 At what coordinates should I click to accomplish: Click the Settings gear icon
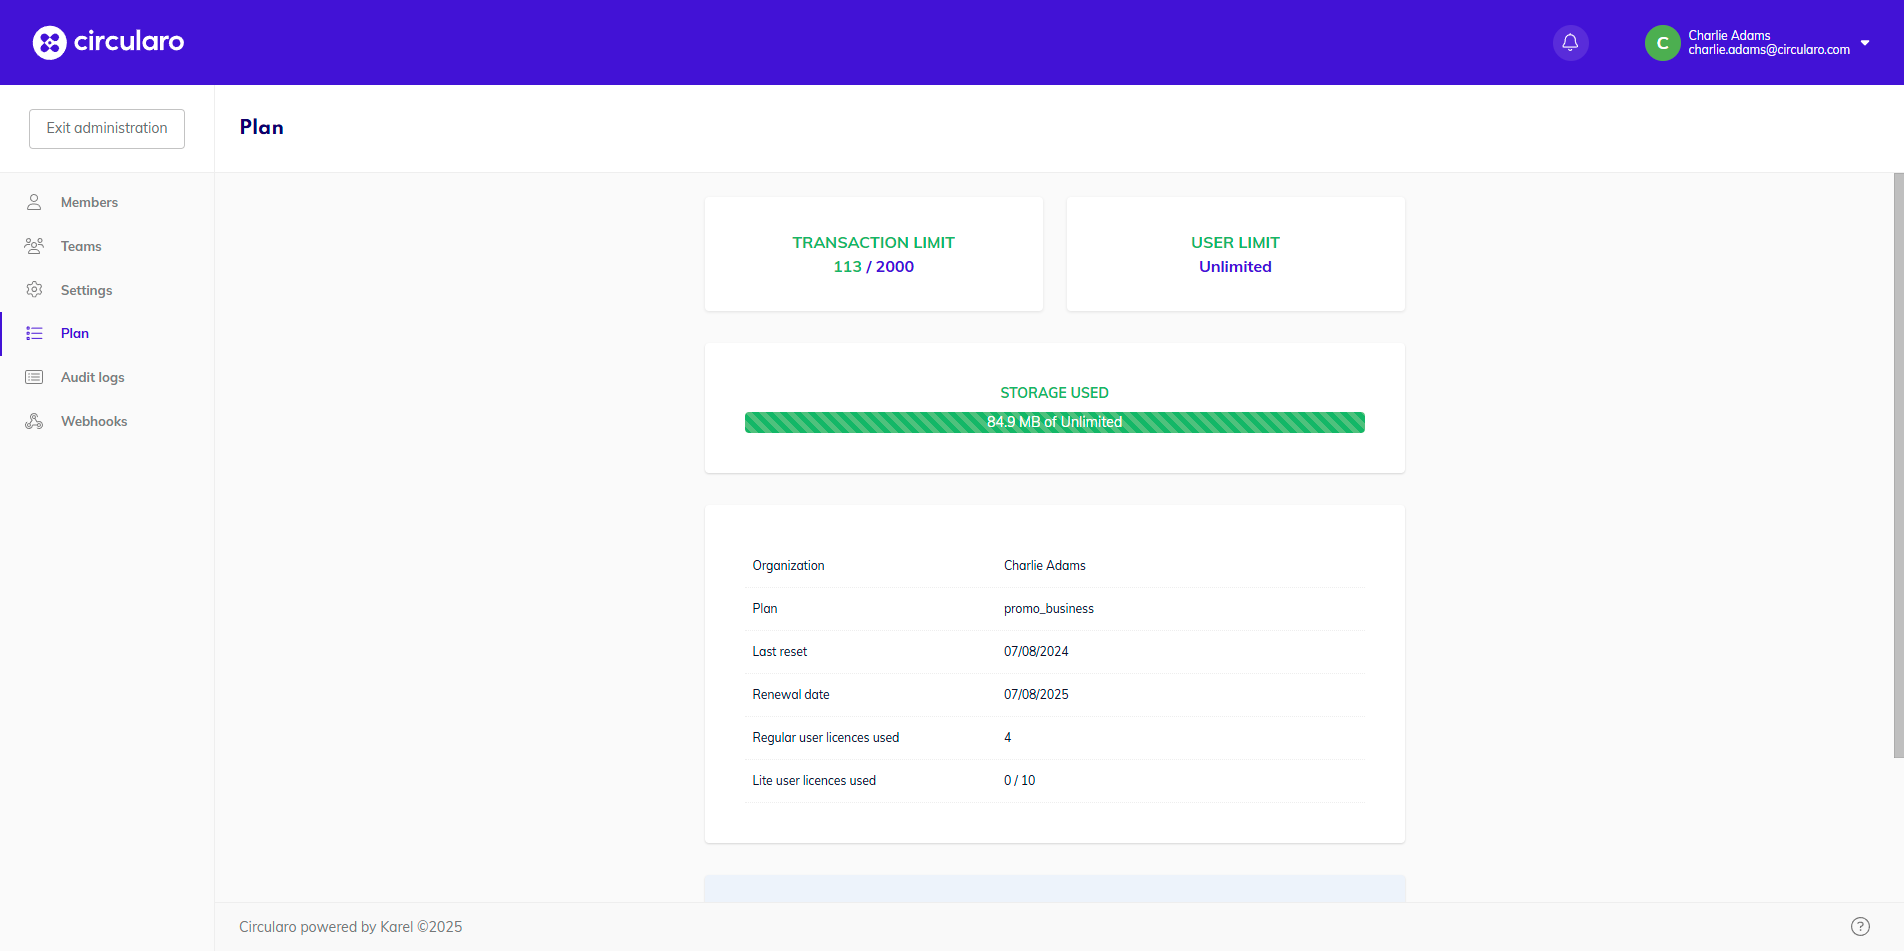[x=34, y=290]
